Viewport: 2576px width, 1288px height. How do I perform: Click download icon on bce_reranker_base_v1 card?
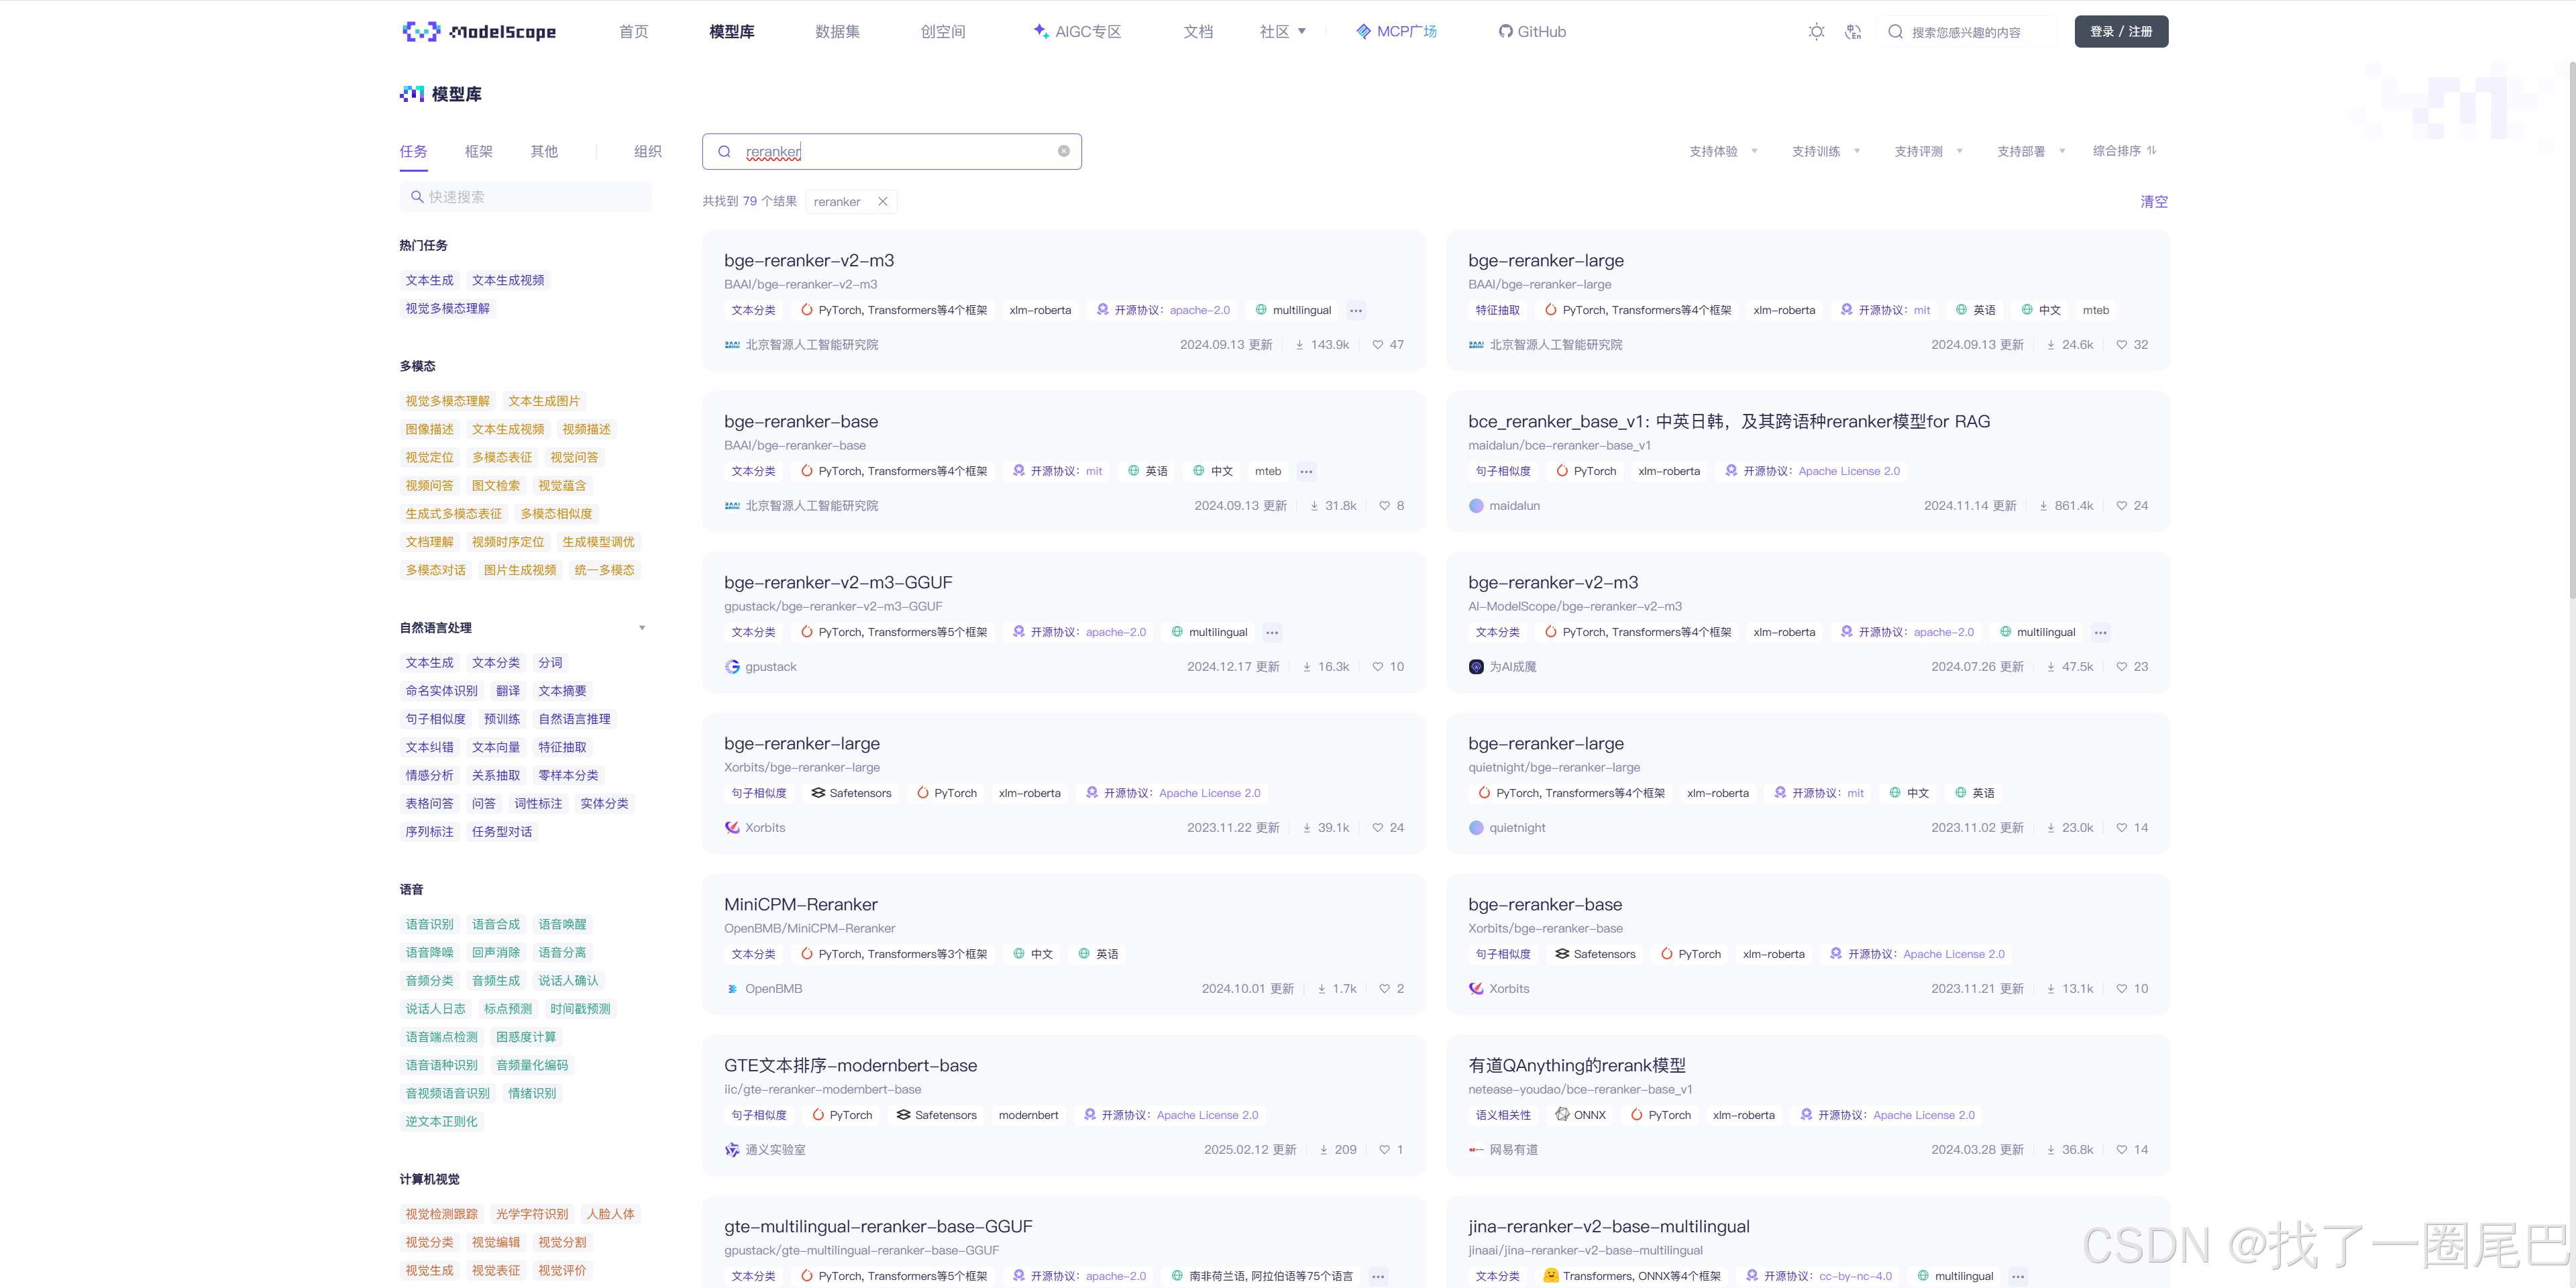(x=2043, y=506)
